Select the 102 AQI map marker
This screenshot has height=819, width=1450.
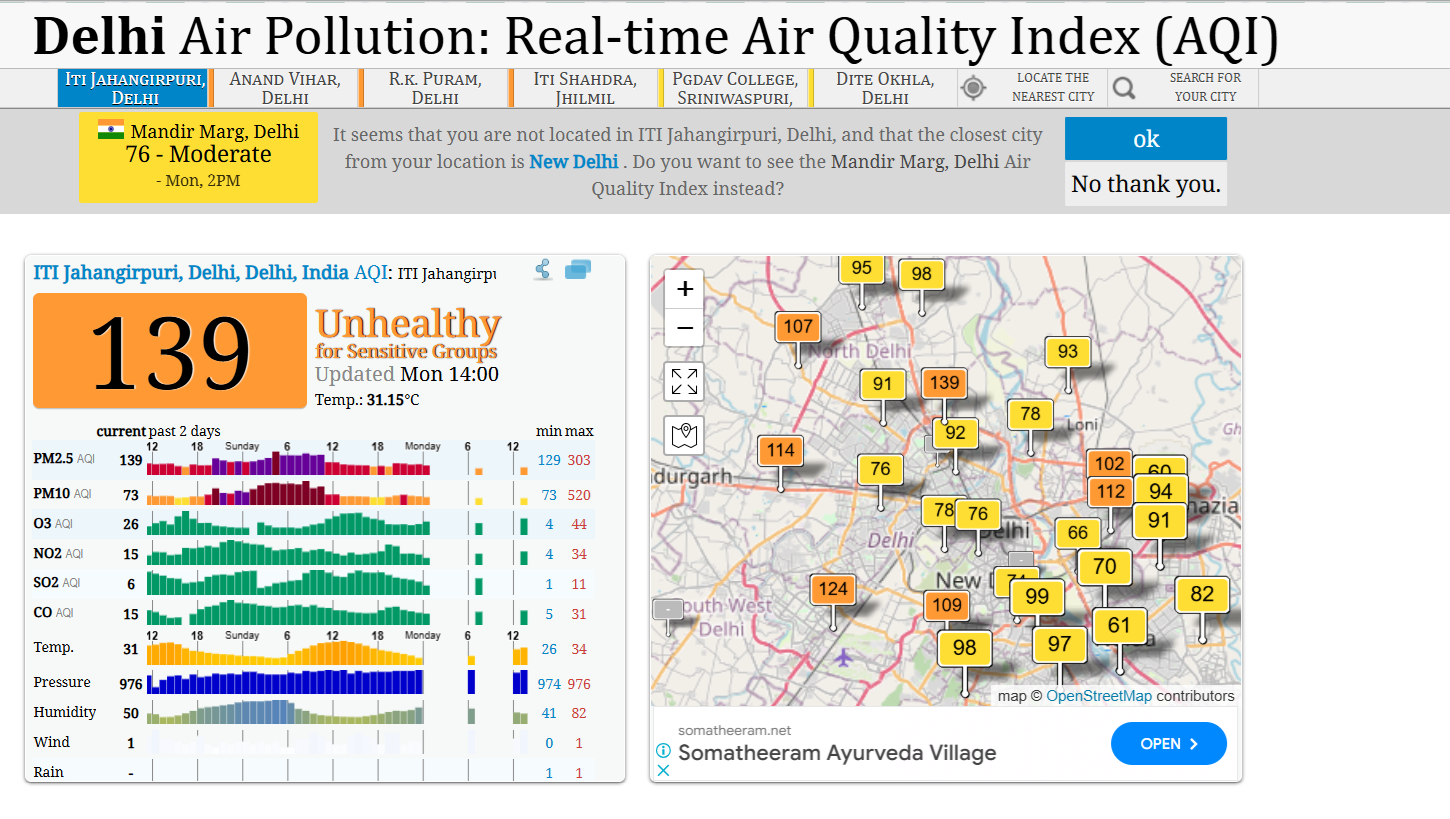click(x=1109, y=463)
